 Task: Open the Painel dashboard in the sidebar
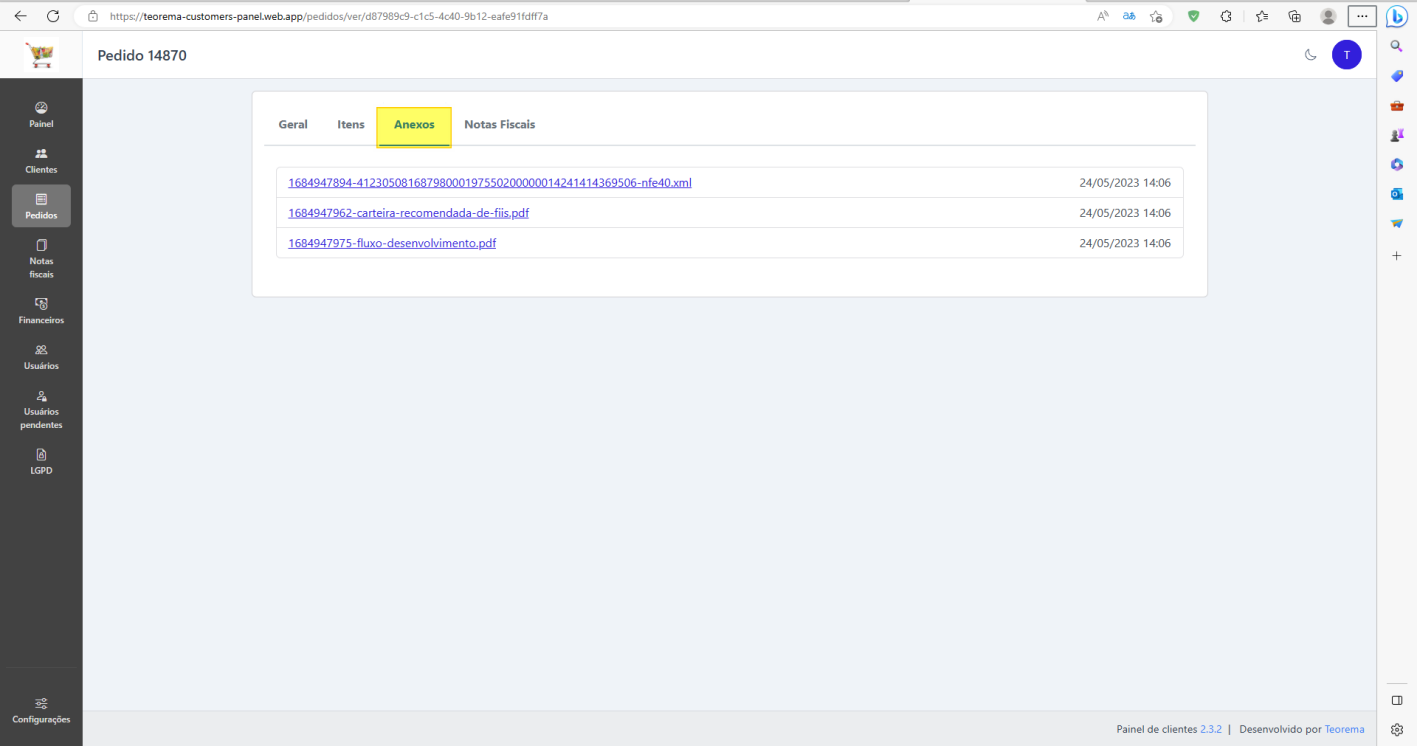[41, 114]
